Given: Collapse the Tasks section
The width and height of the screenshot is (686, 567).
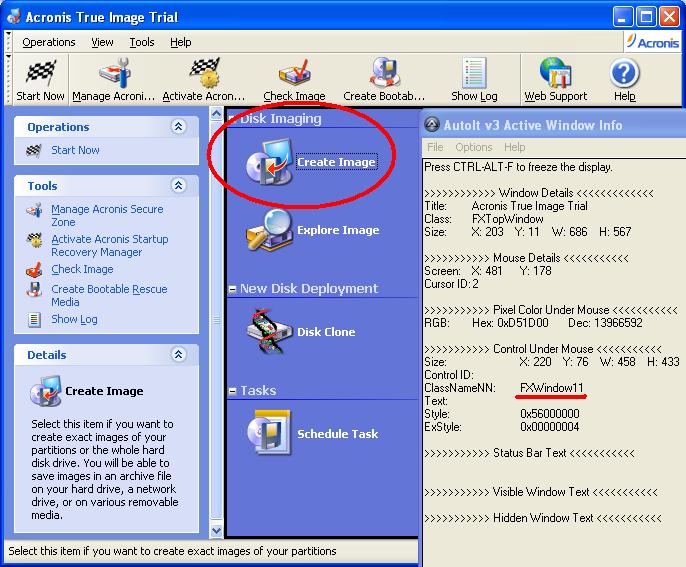Looking at the screenshot, I should point(233,391).
